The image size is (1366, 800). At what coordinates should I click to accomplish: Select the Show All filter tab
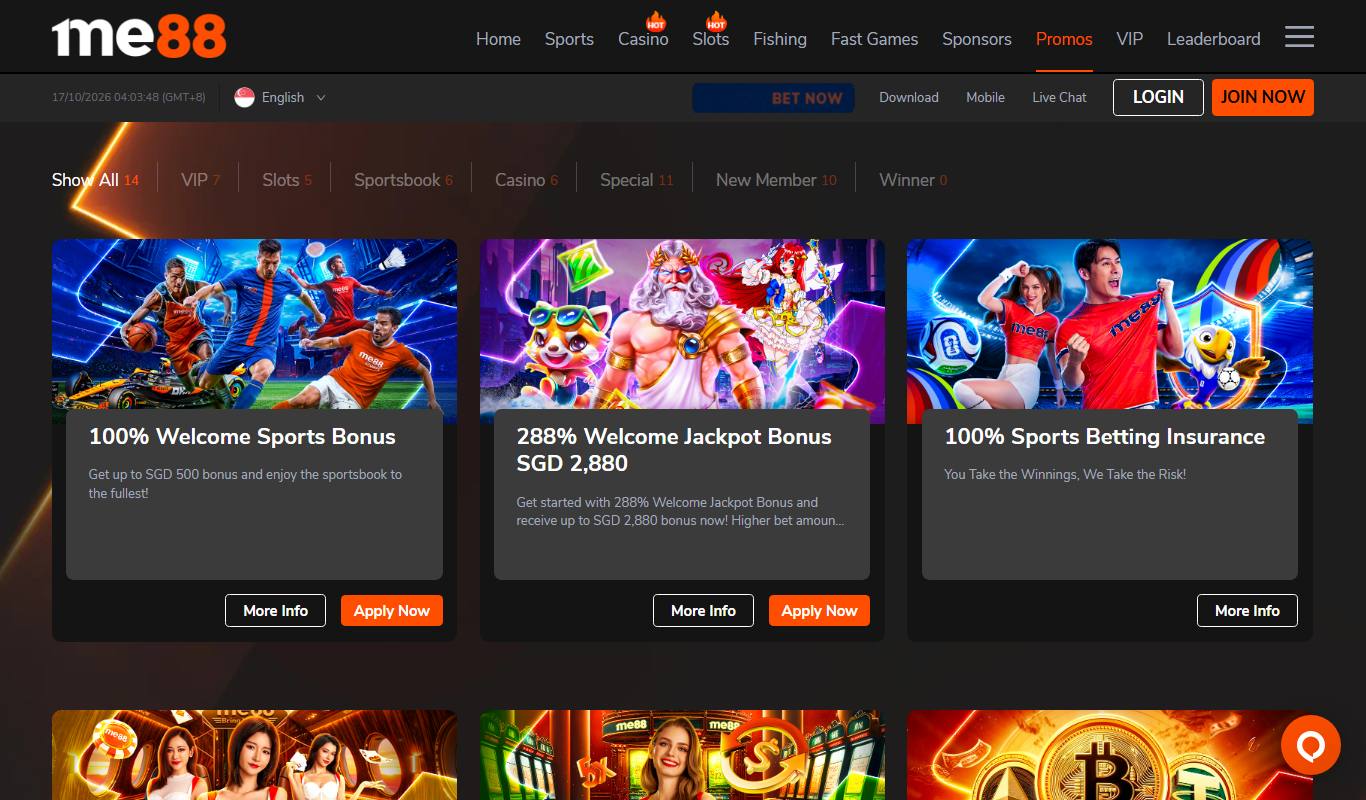coord(96,180)
